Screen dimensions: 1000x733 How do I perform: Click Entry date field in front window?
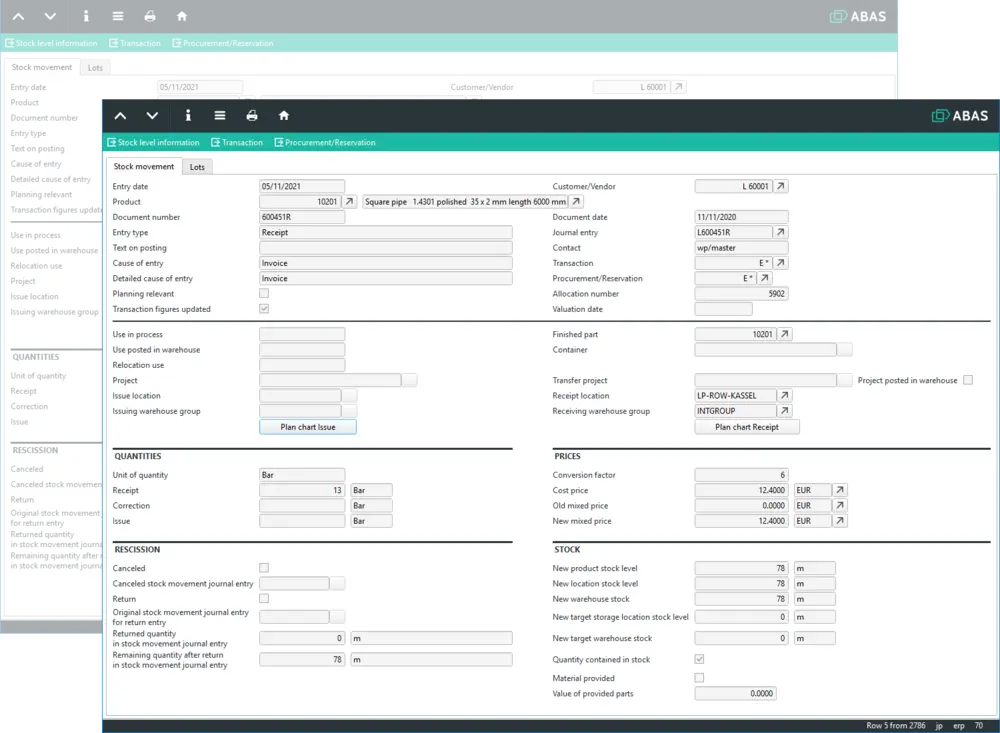coord(302,186)
